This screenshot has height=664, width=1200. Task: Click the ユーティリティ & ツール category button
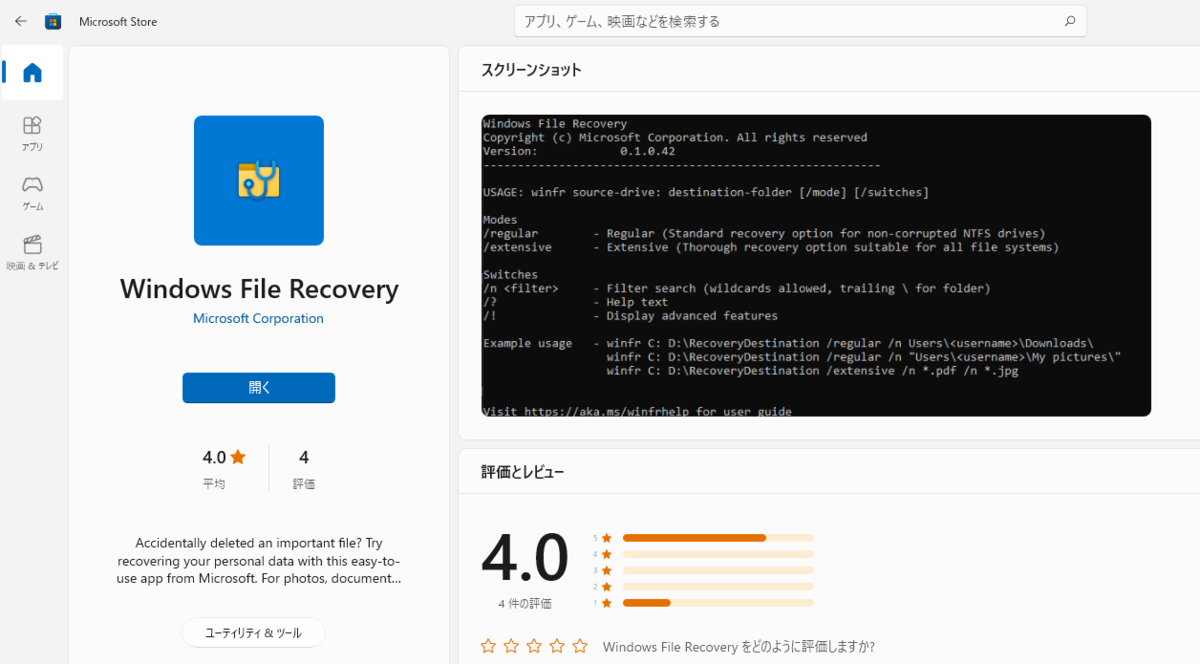point(254,633)
